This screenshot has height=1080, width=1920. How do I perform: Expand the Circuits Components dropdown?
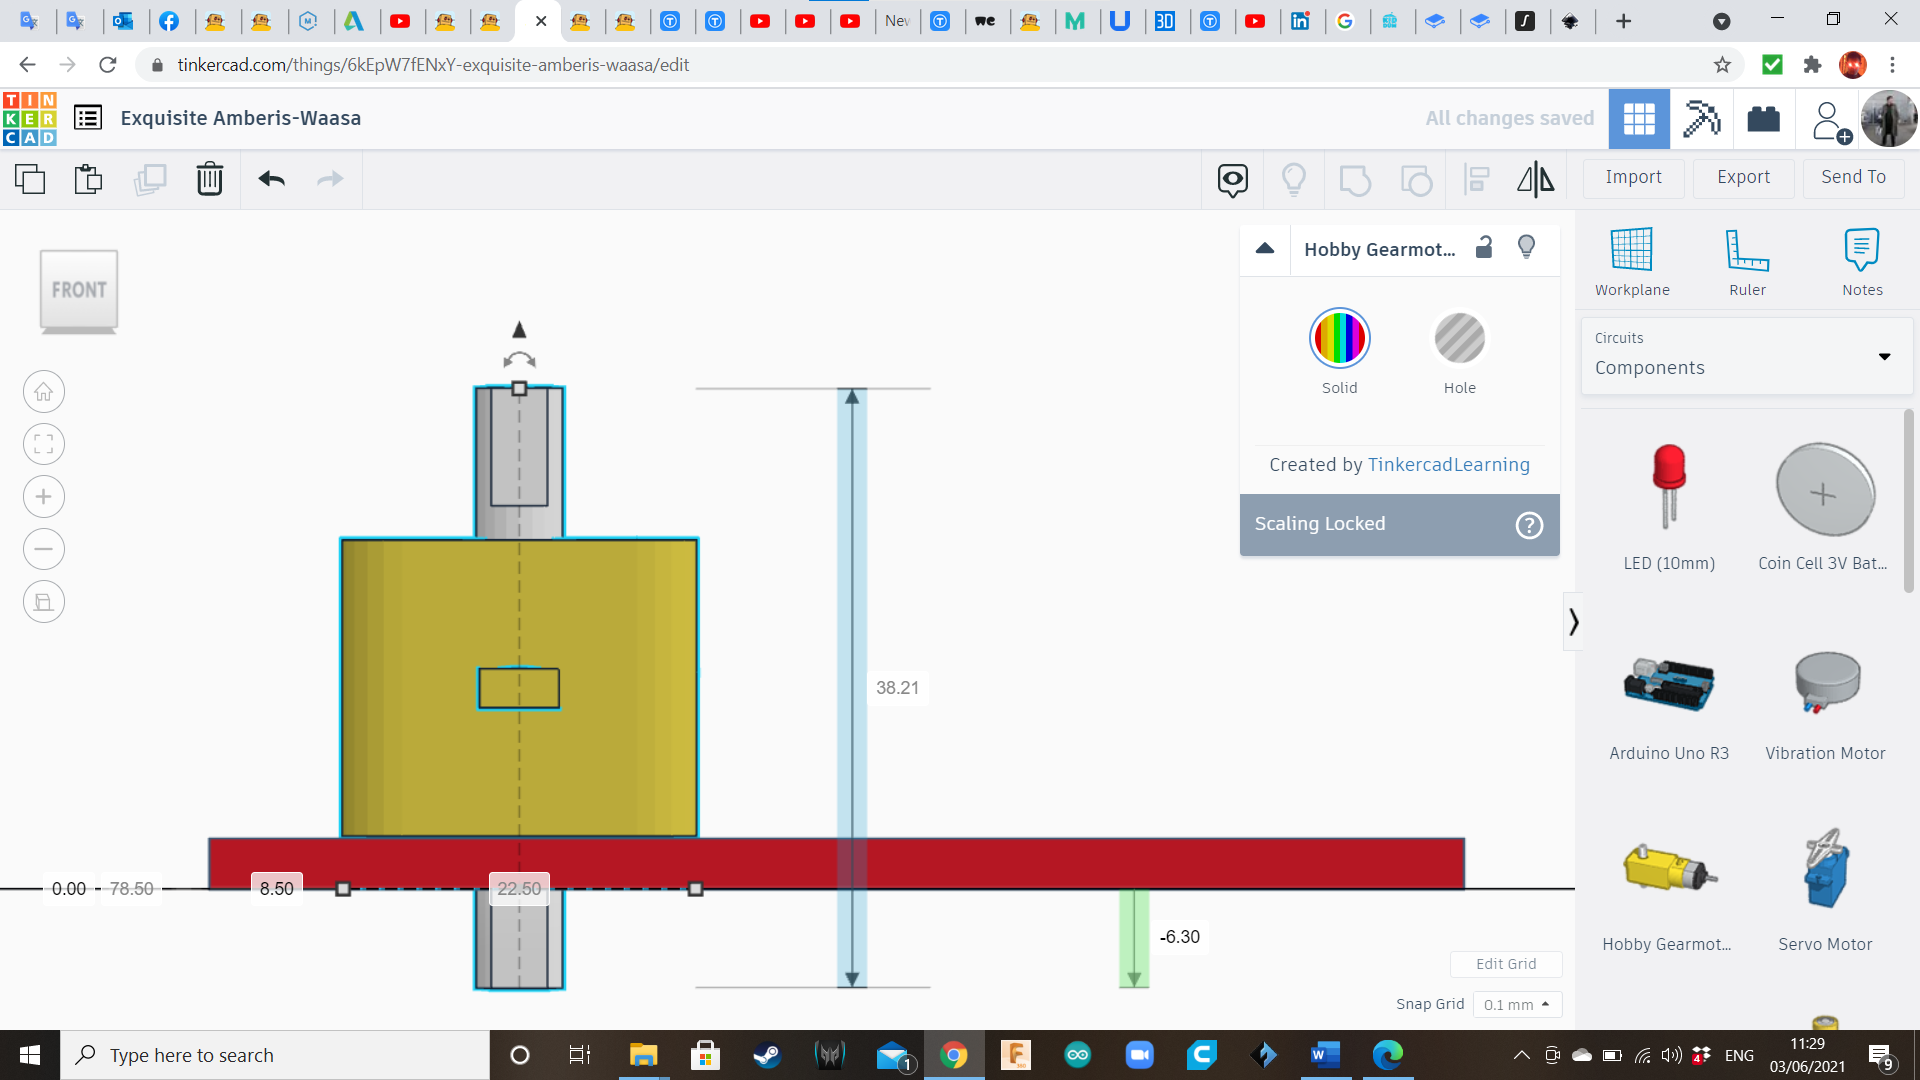click(1884, 356)
